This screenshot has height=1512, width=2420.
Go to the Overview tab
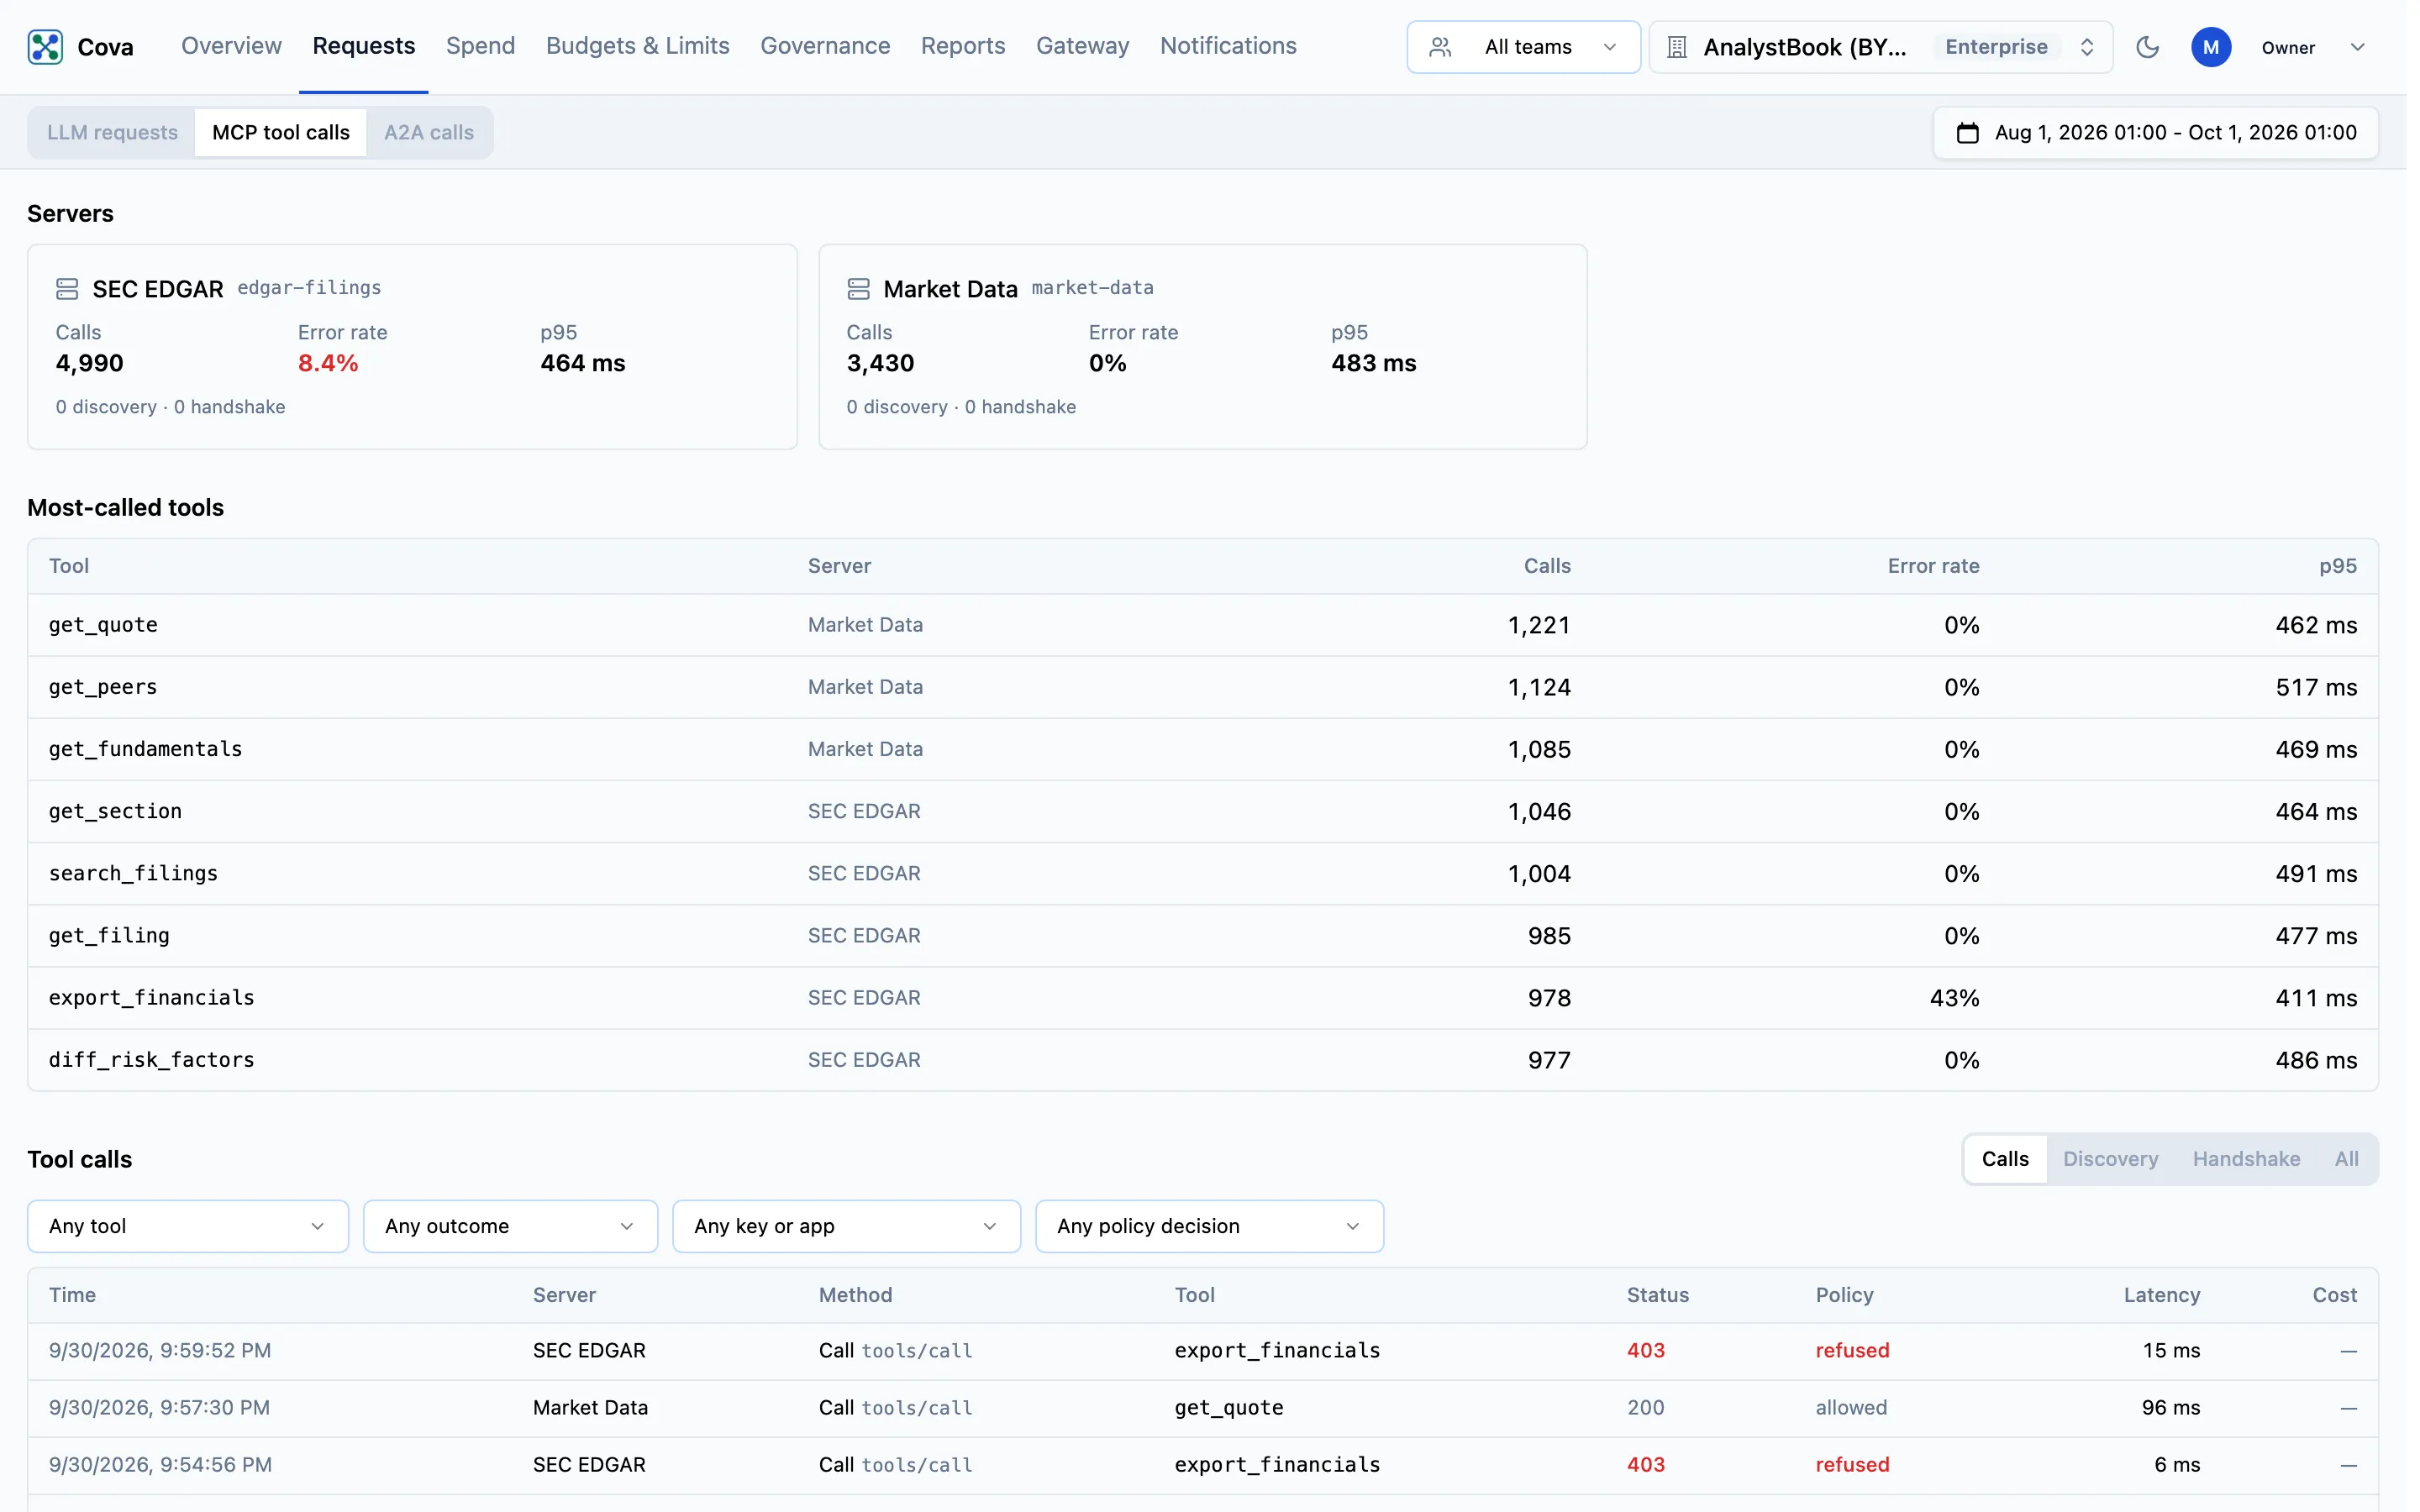pyautogui.click(x=231, y=46)
